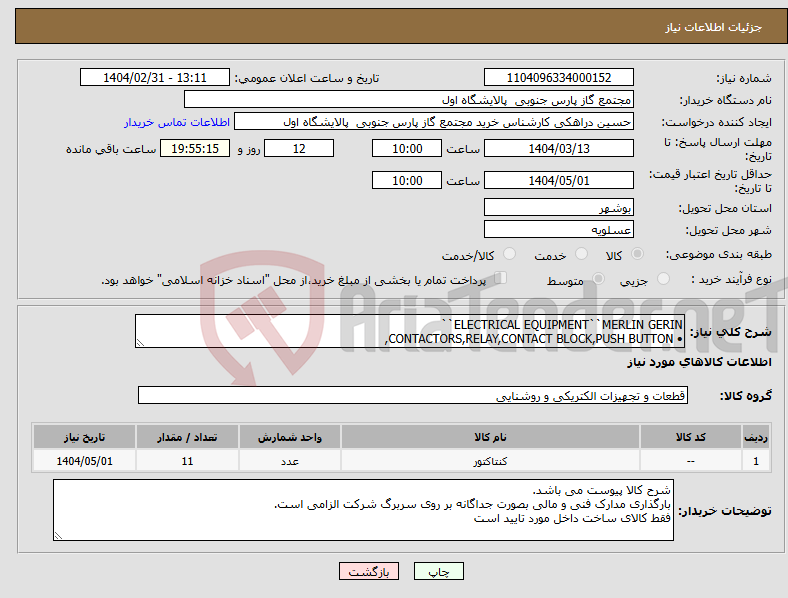
Task: Click the کد کالا column header
Action: point(691,437)
